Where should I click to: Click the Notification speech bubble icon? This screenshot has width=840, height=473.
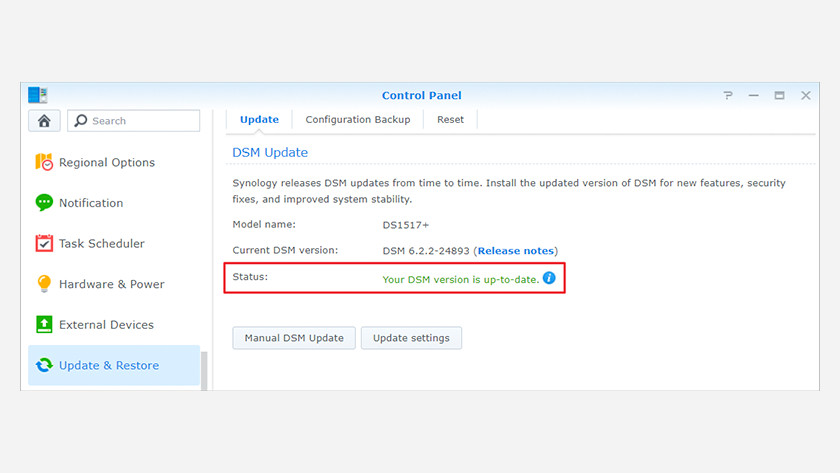[x=44, y=202]
